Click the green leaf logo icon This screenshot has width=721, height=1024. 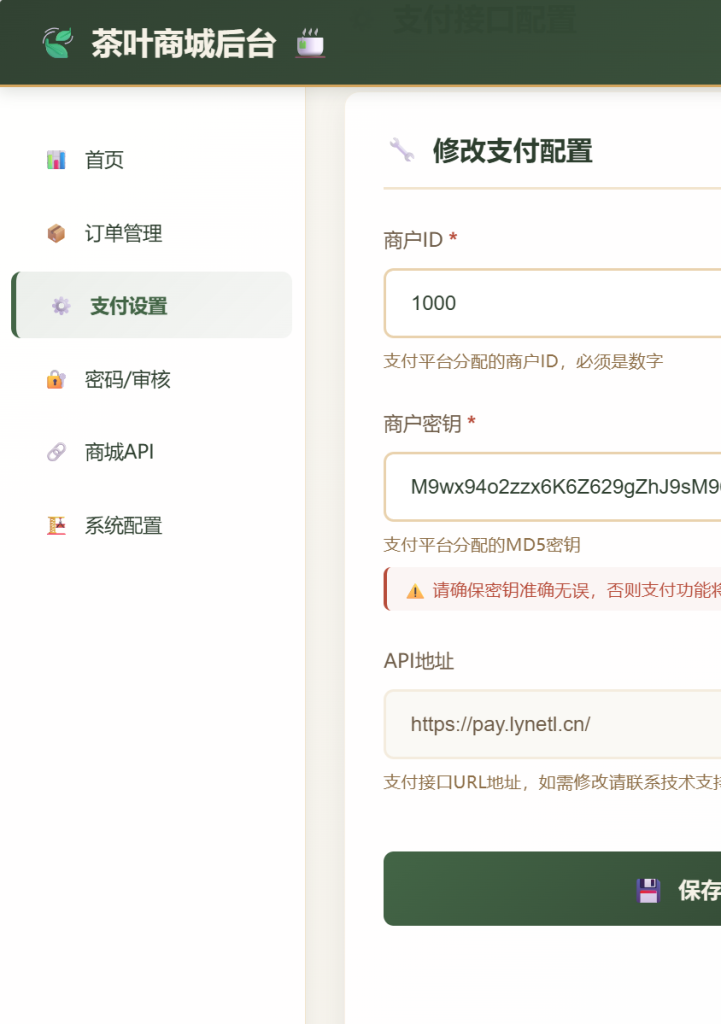tap(57, 43)
